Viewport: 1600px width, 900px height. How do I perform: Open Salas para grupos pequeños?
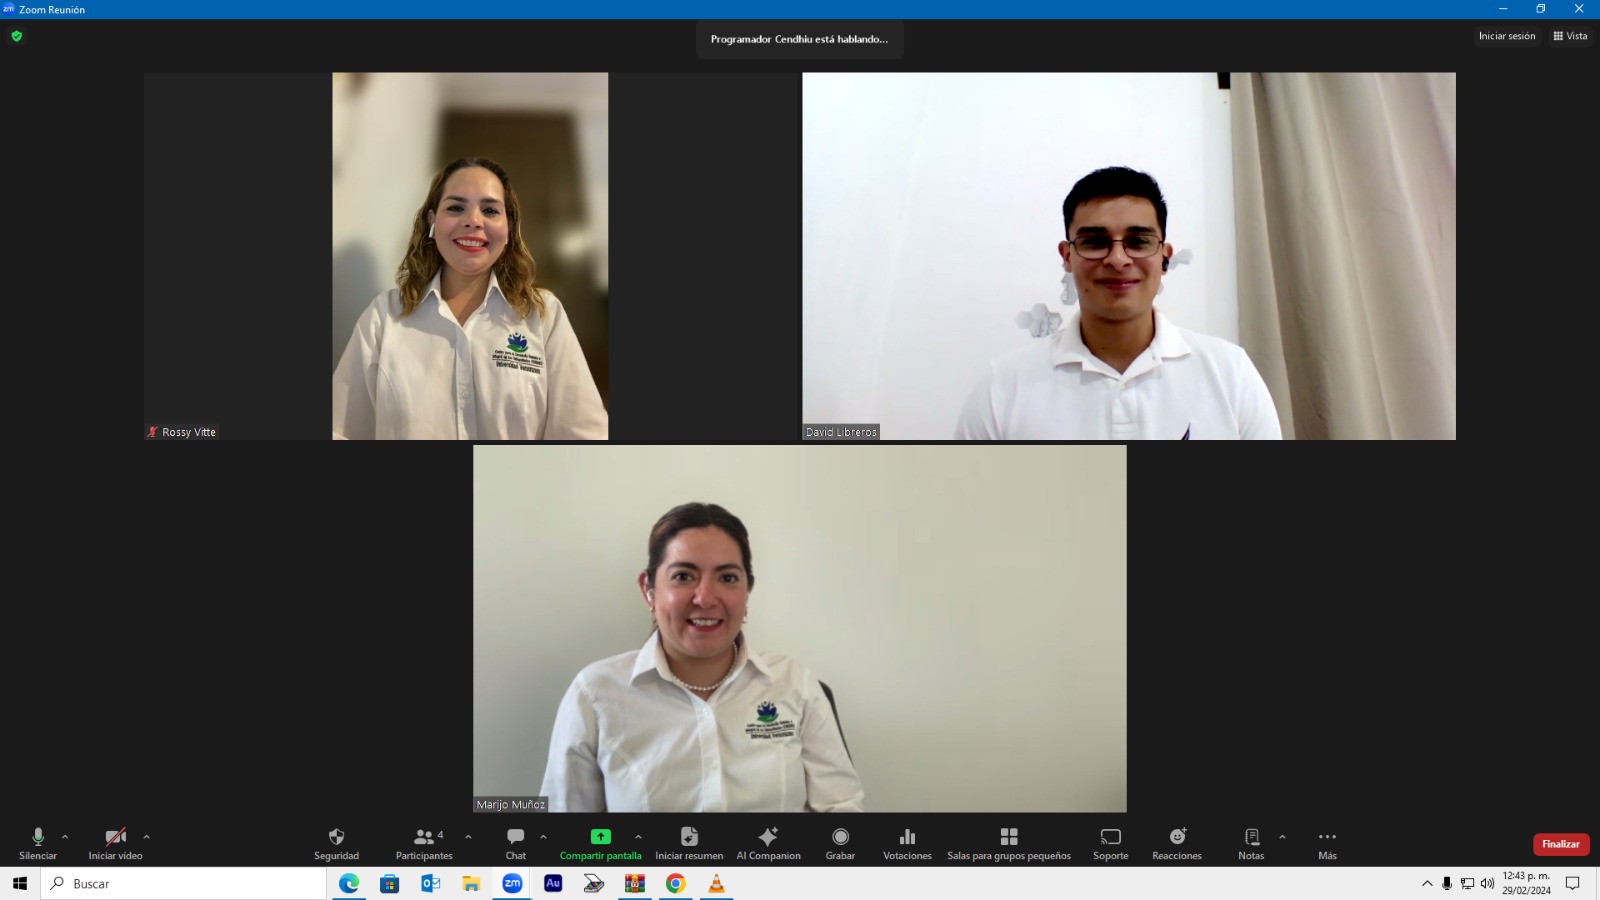click(1008, 837)
